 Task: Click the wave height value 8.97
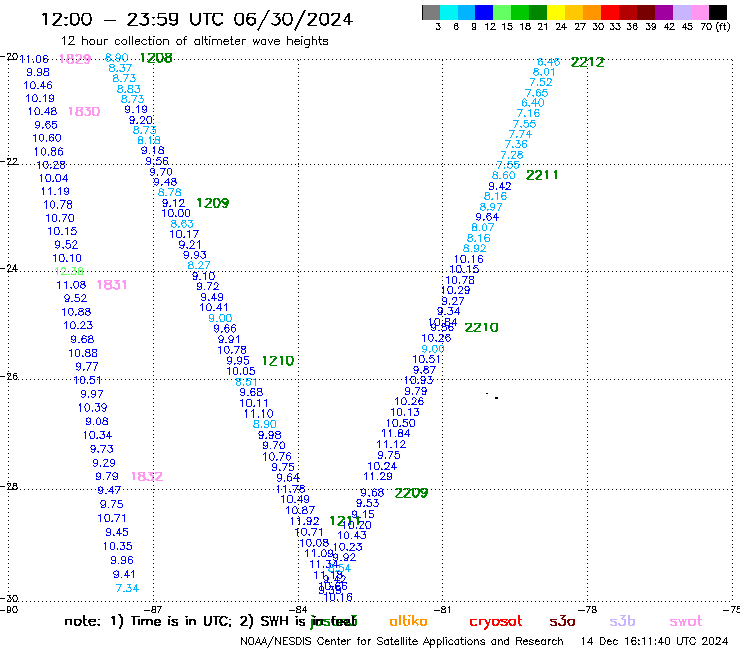coord(491,207)
